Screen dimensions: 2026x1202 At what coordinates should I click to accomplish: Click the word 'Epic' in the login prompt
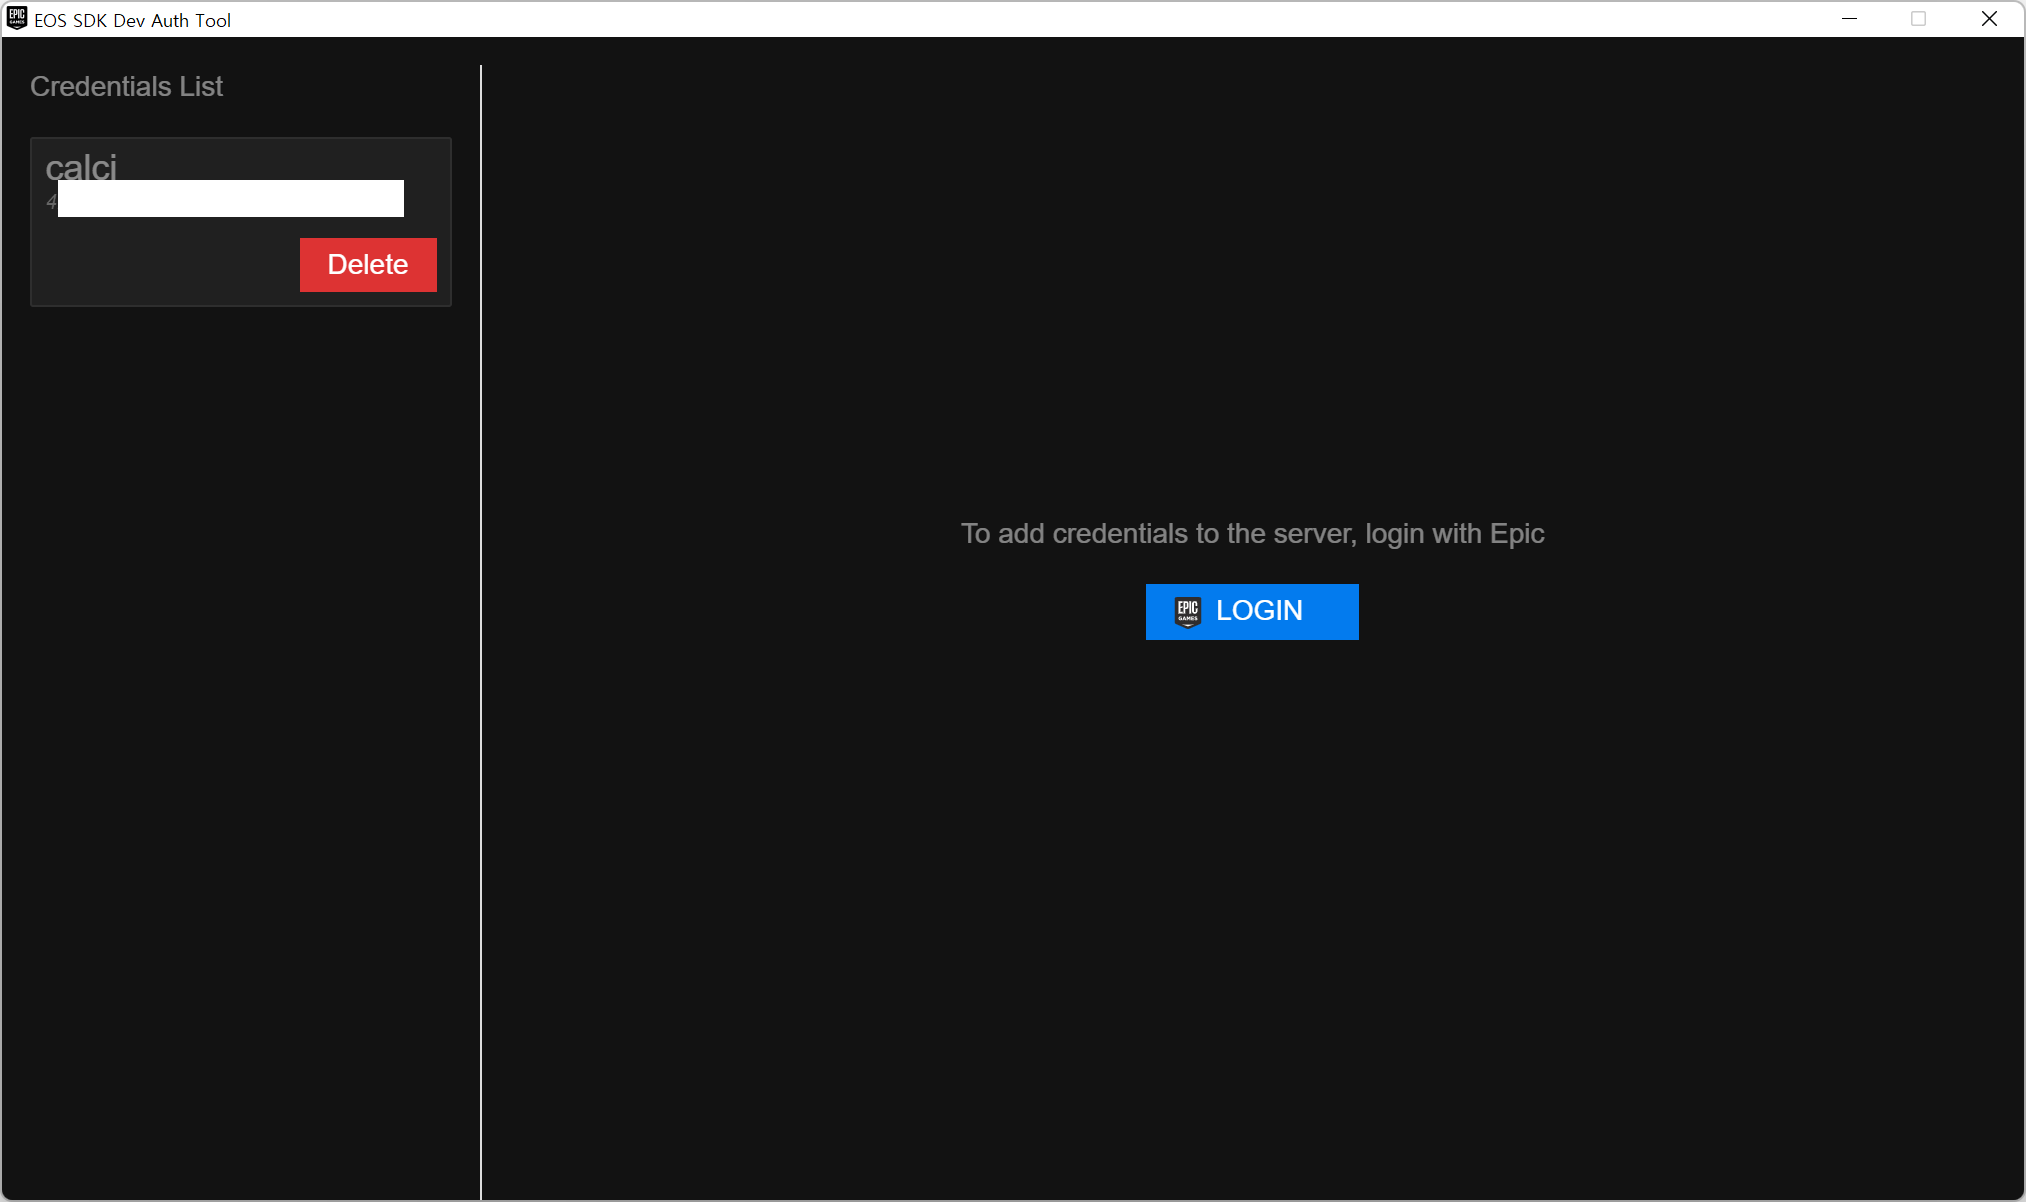[x=1517, y=534]
